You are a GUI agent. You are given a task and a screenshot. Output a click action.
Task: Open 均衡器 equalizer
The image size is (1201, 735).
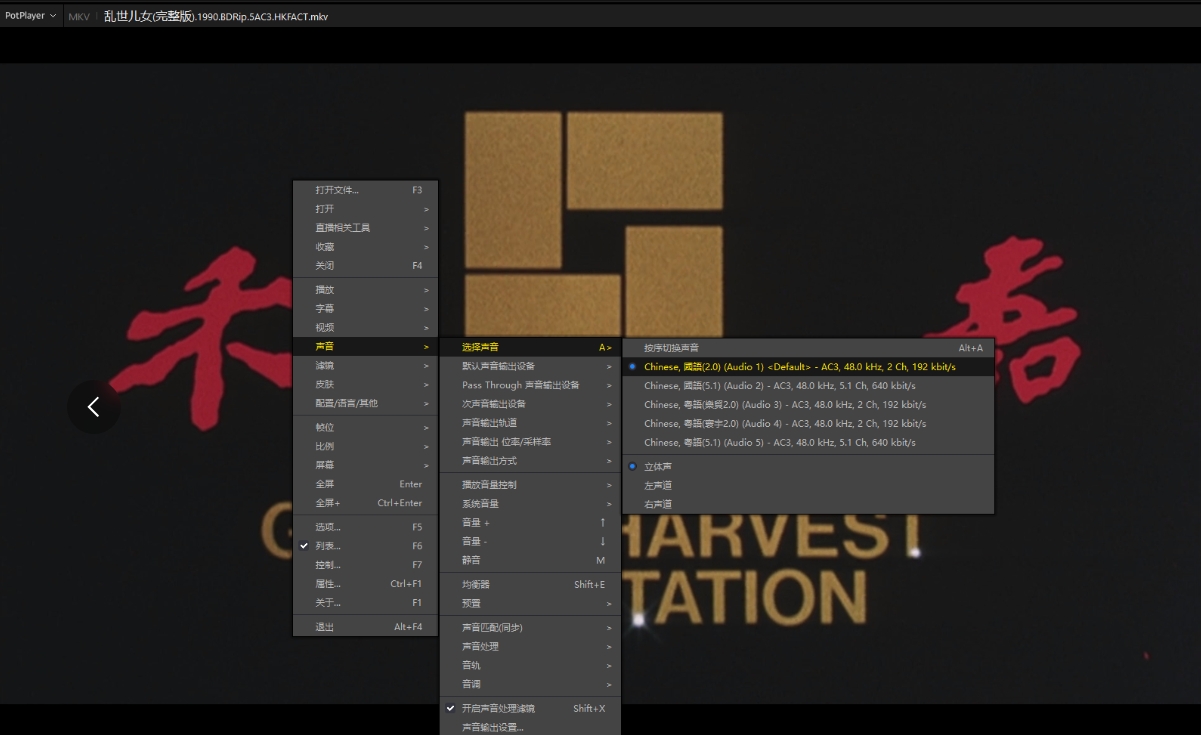[476, 585]
